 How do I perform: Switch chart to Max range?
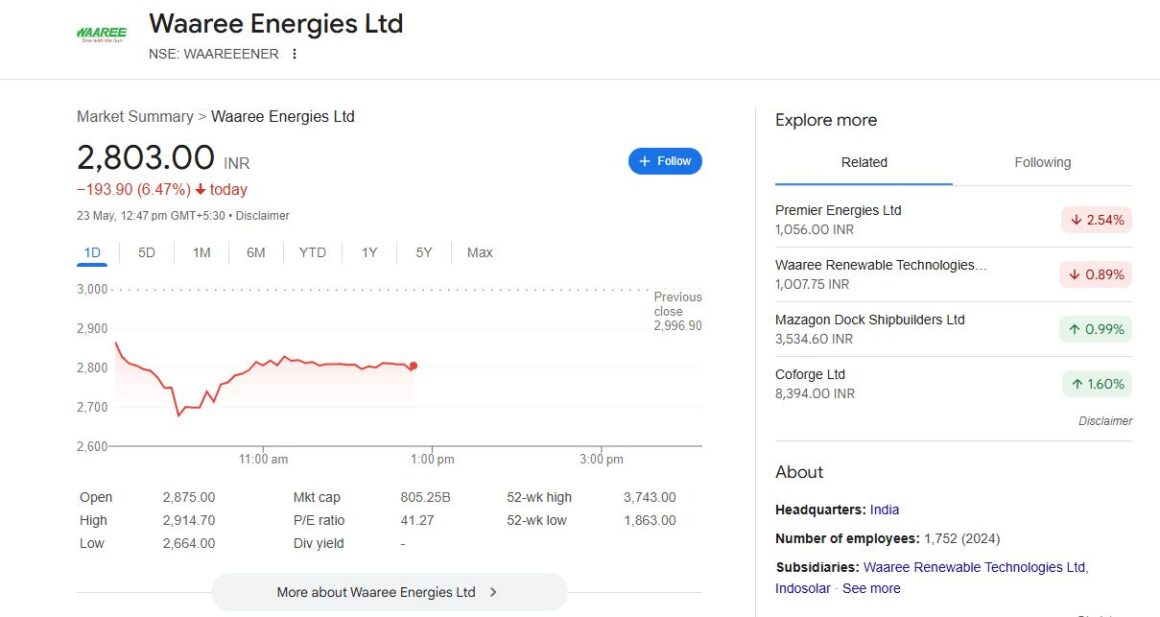tap(479, 253)
